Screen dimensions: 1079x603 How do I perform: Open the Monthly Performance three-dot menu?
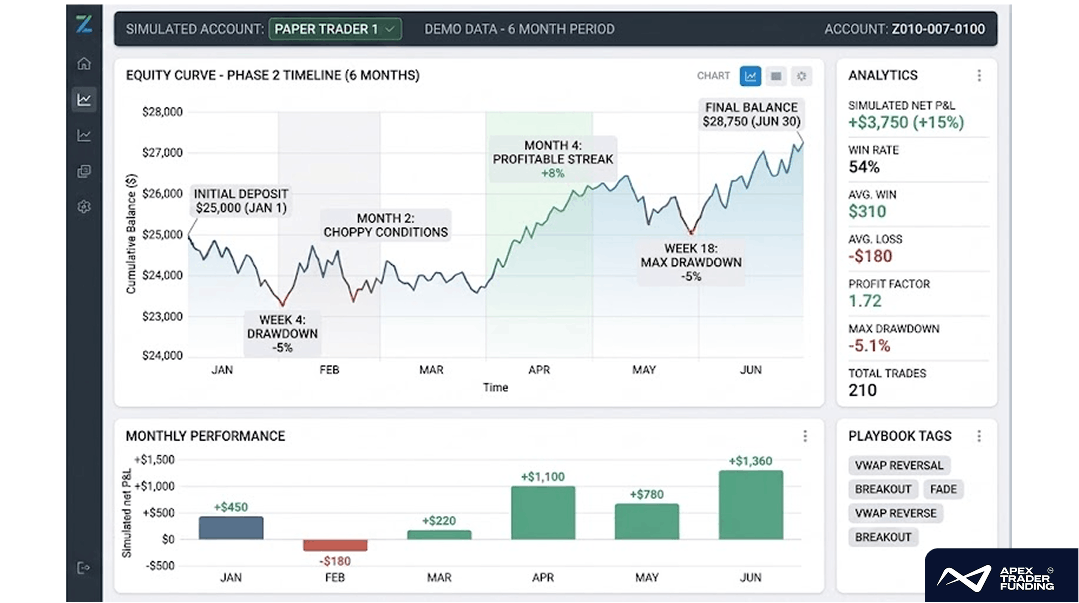[805, 436]
